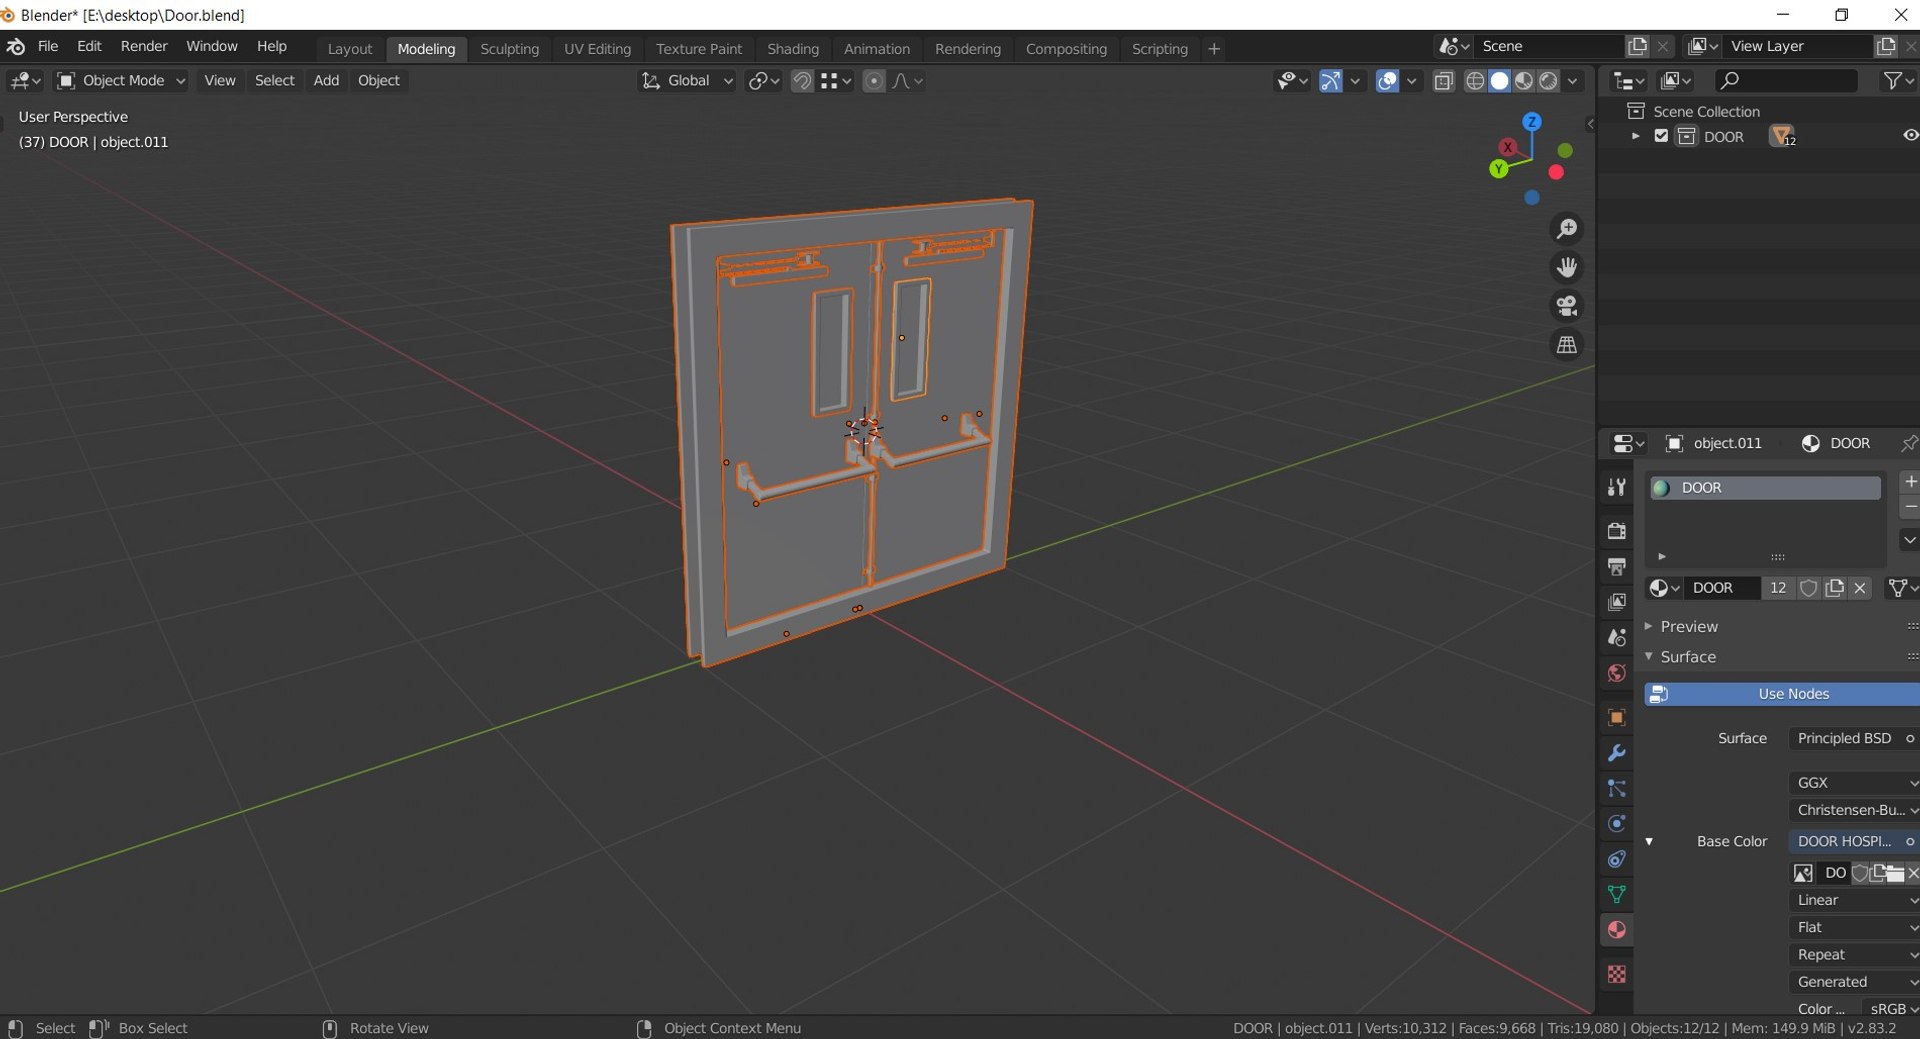Switch to rendered viewport shading

tap(1548, 81)
